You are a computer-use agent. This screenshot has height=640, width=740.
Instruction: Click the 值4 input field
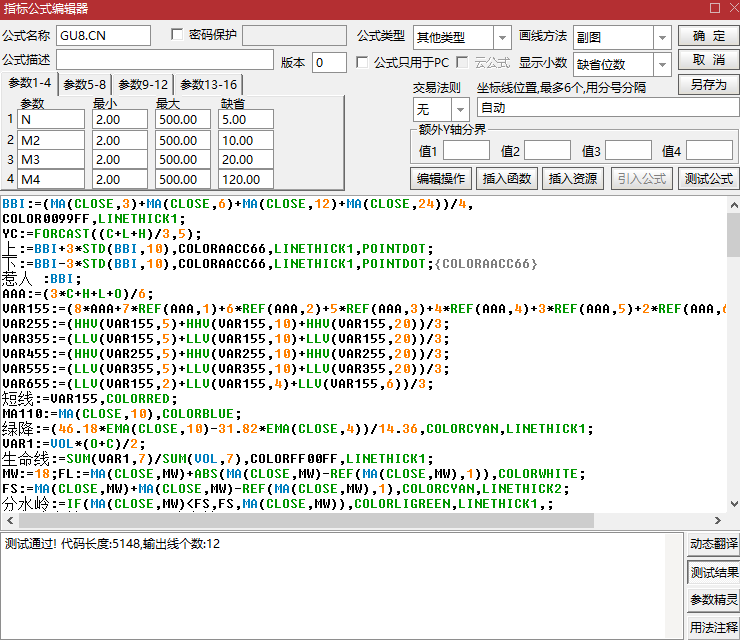tap(709, 151)
